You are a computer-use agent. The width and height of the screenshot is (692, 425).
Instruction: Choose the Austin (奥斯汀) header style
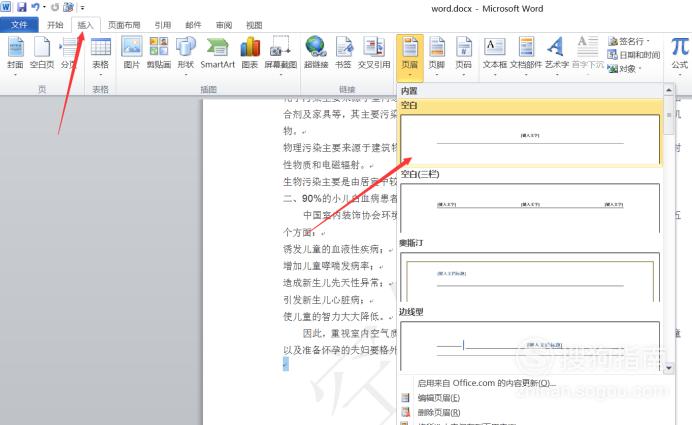tap(530, 277)
